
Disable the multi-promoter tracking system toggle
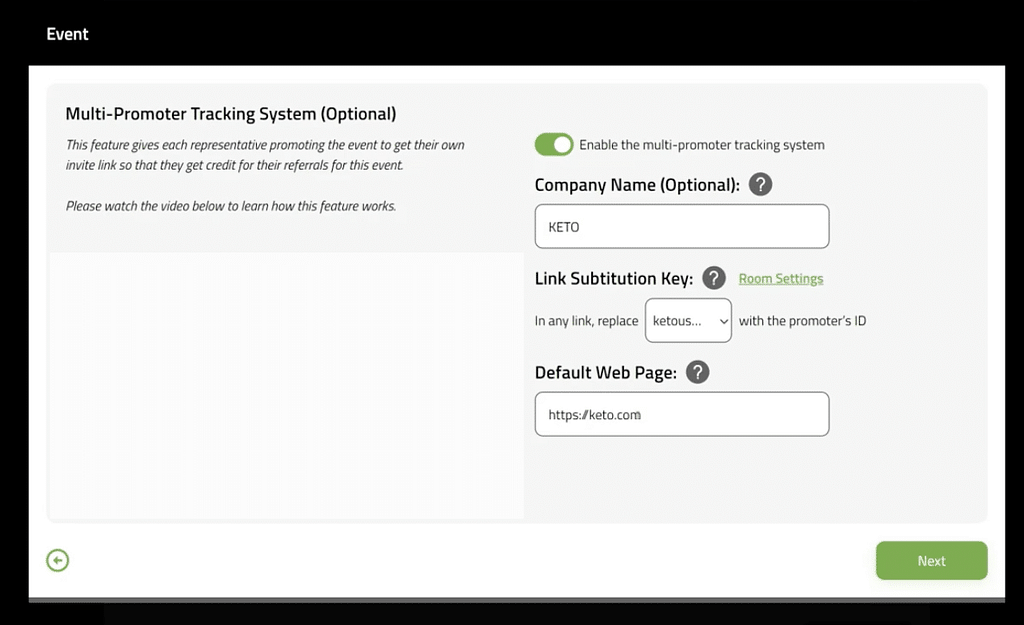point(554,145)
